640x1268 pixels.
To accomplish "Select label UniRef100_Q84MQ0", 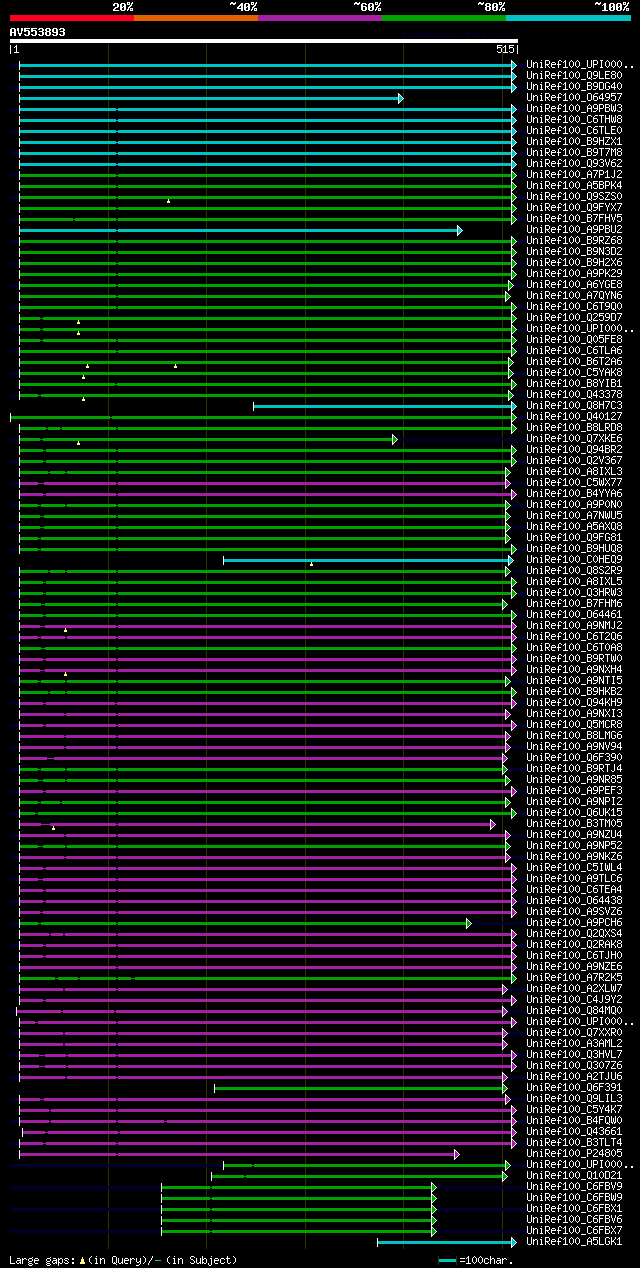I will point(574,1011).
